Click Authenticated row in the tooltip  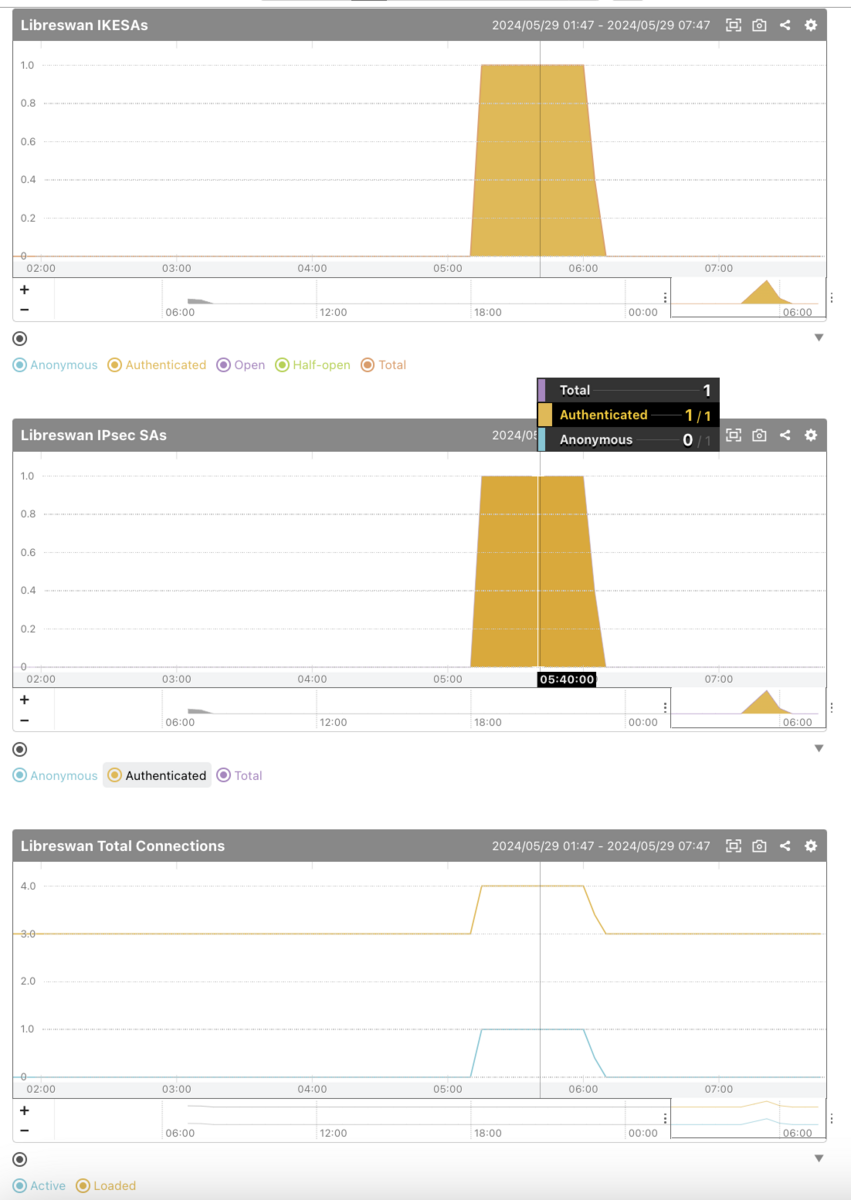coord(628,415)
